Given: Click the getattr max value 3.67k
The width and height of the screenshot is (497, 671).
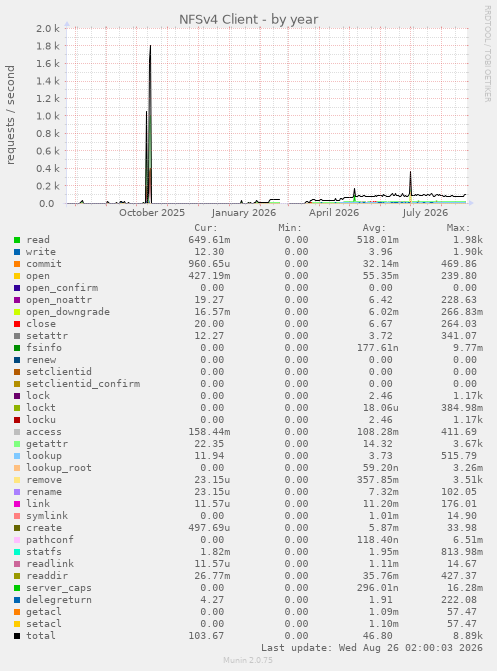Looking at the screenshot, I should tap(468, 444).
